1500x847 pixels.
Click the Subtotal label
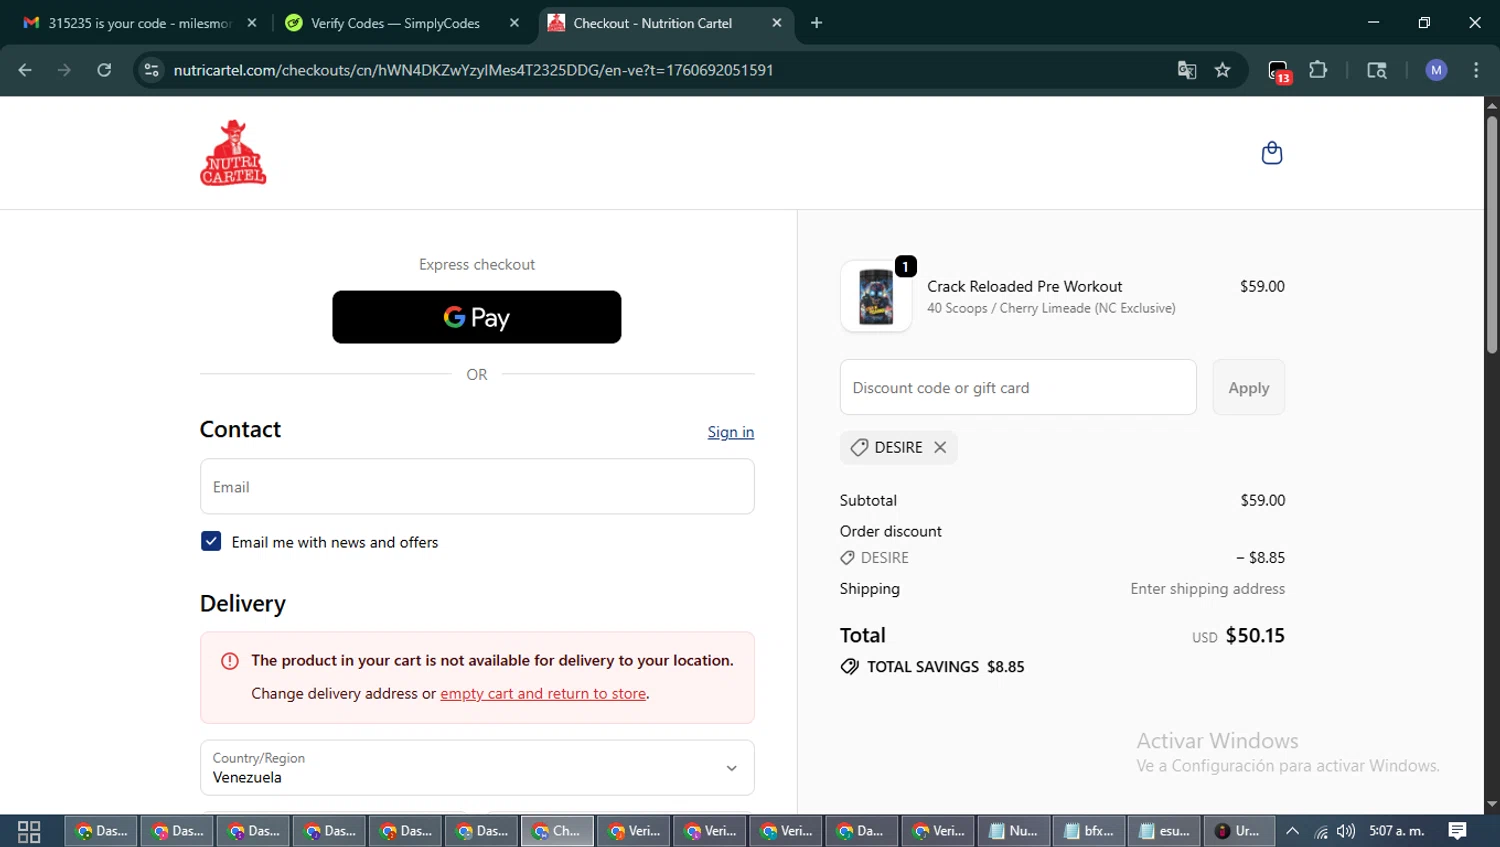[868, 500]
